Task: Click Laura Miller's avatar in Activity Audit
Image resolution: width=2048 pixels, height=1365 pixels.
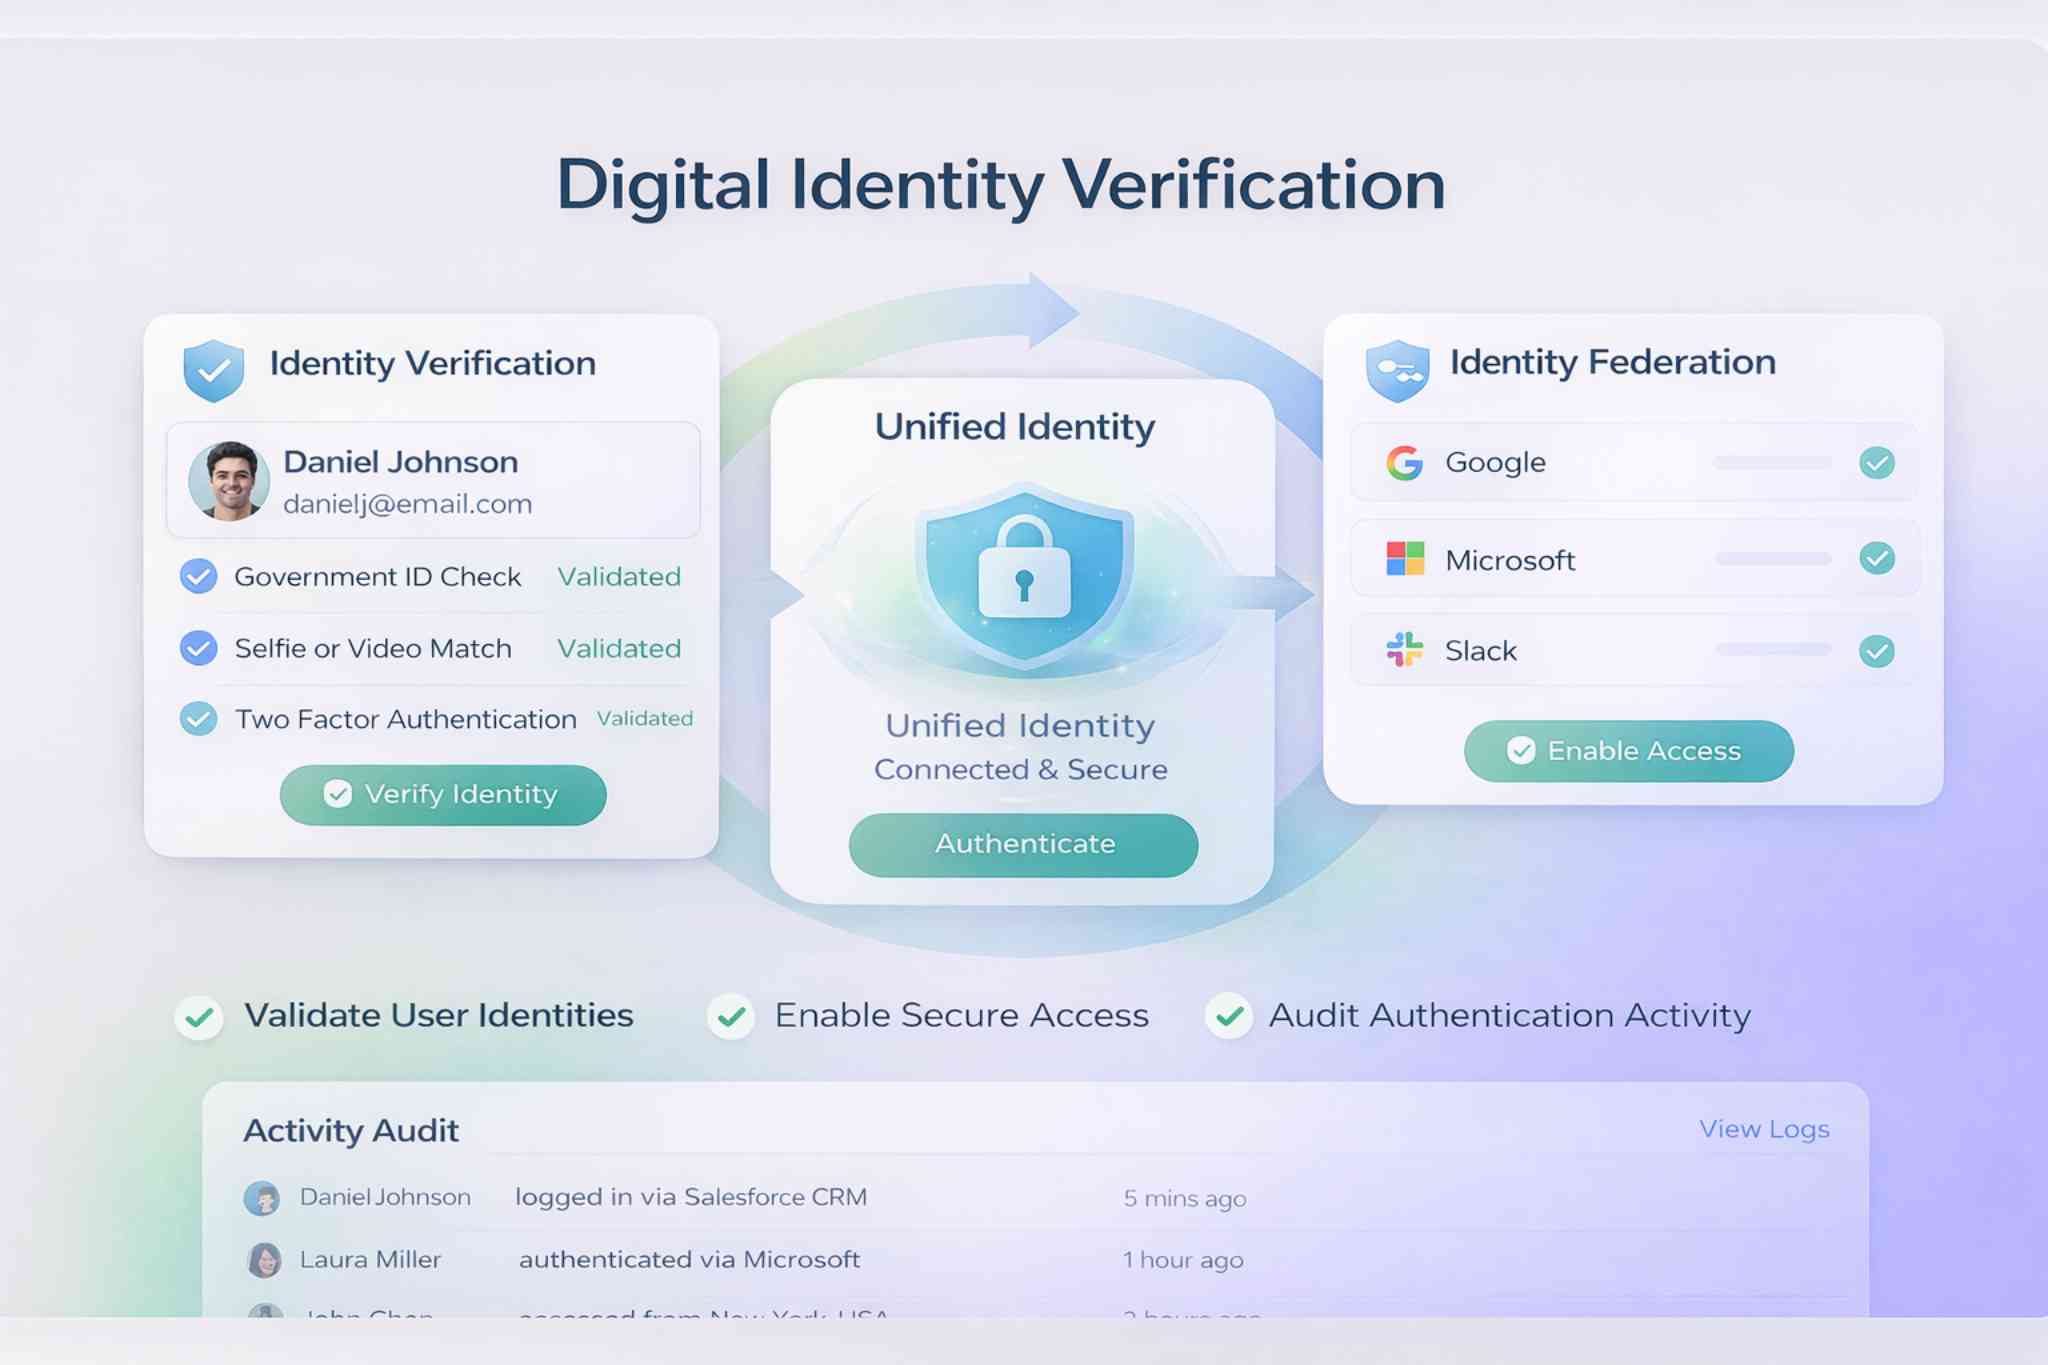Action: pyautogui.click(x=262, y=1259)
